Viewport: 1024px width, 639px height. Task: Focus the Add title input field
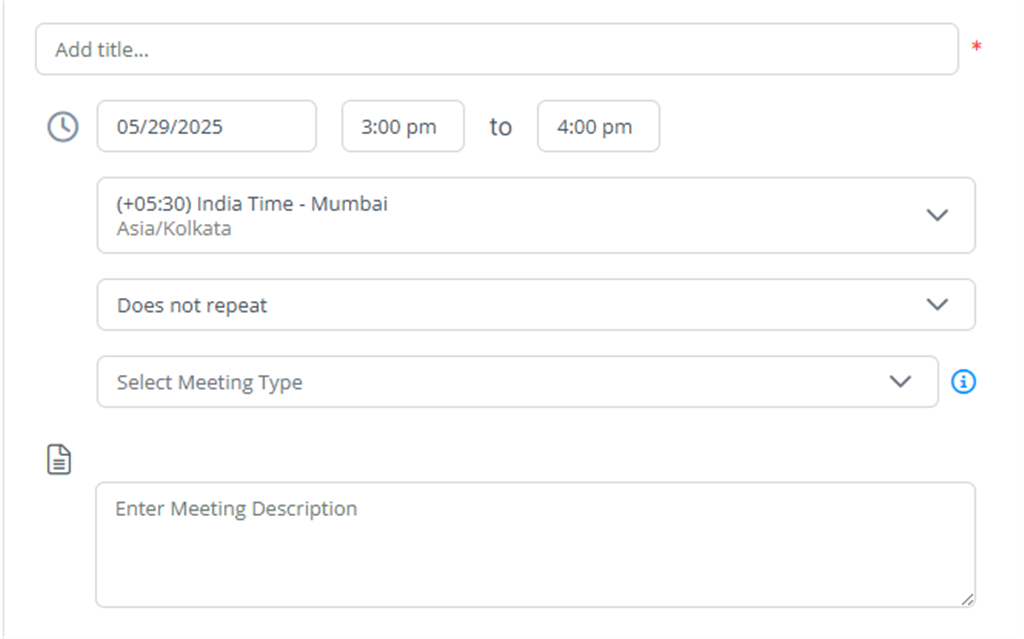coord(497,49)
